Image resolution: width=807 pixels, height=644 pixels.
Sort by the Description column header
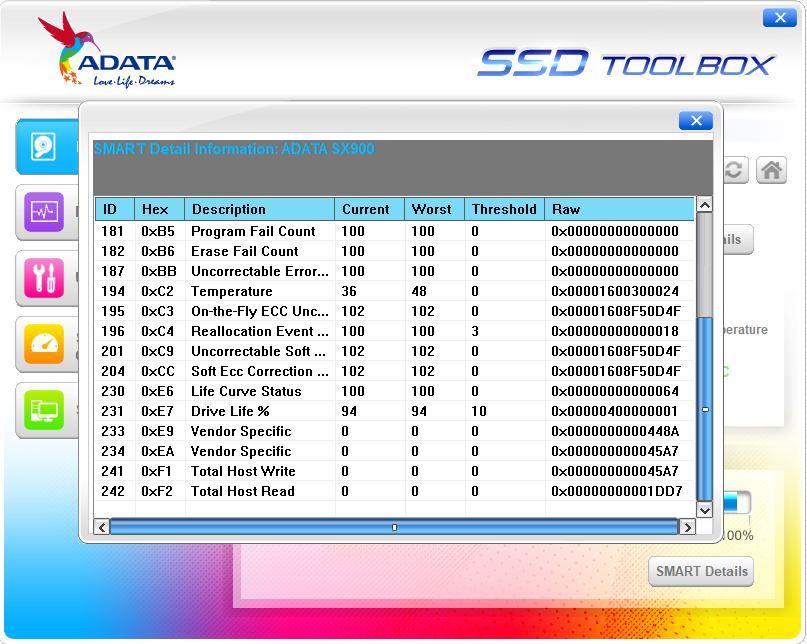pyautogui.click(x=259, y=209)
